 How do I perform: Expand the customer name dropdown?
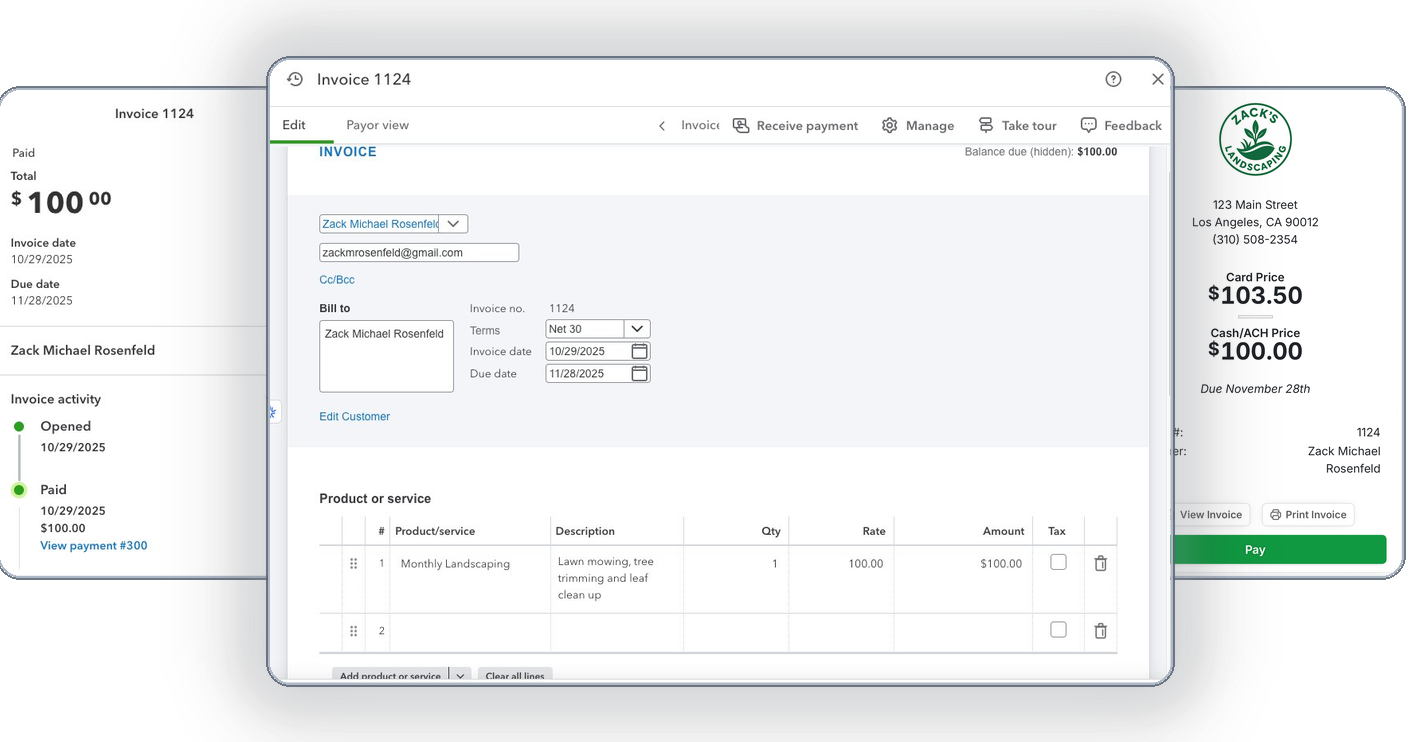pyautogui.click(x=453, y=224)
